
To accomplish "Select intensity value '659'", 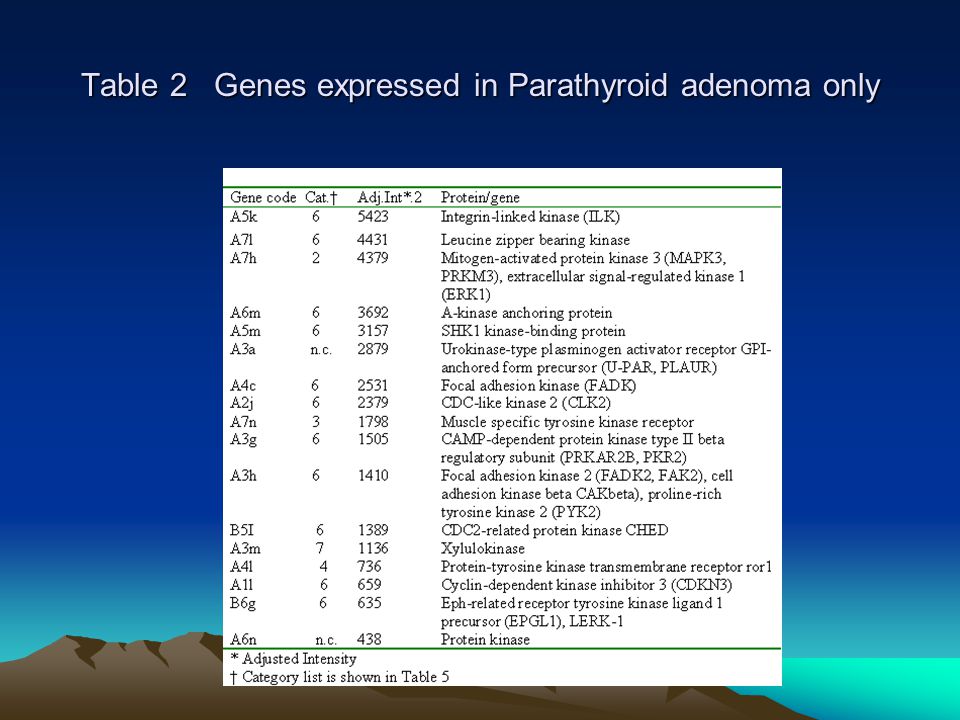I will pos(369,585).
